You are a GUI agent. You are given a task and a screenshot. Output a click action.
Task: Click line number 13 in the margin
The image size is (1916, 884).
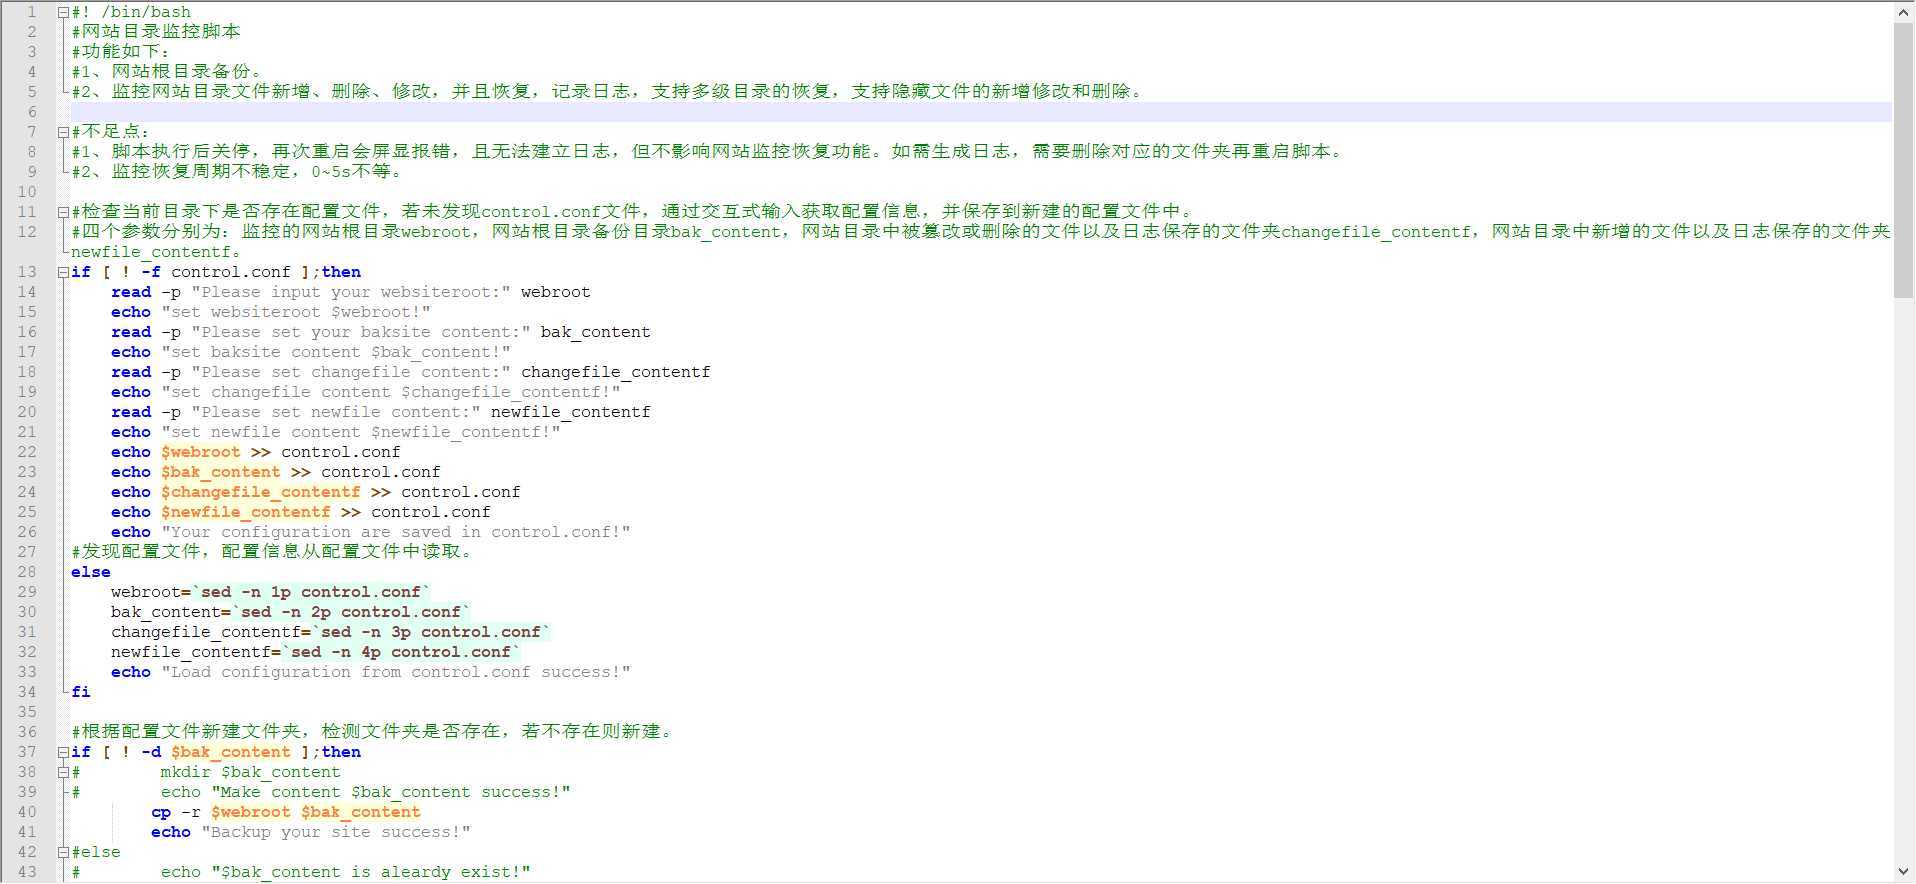(x=27, y=272)
